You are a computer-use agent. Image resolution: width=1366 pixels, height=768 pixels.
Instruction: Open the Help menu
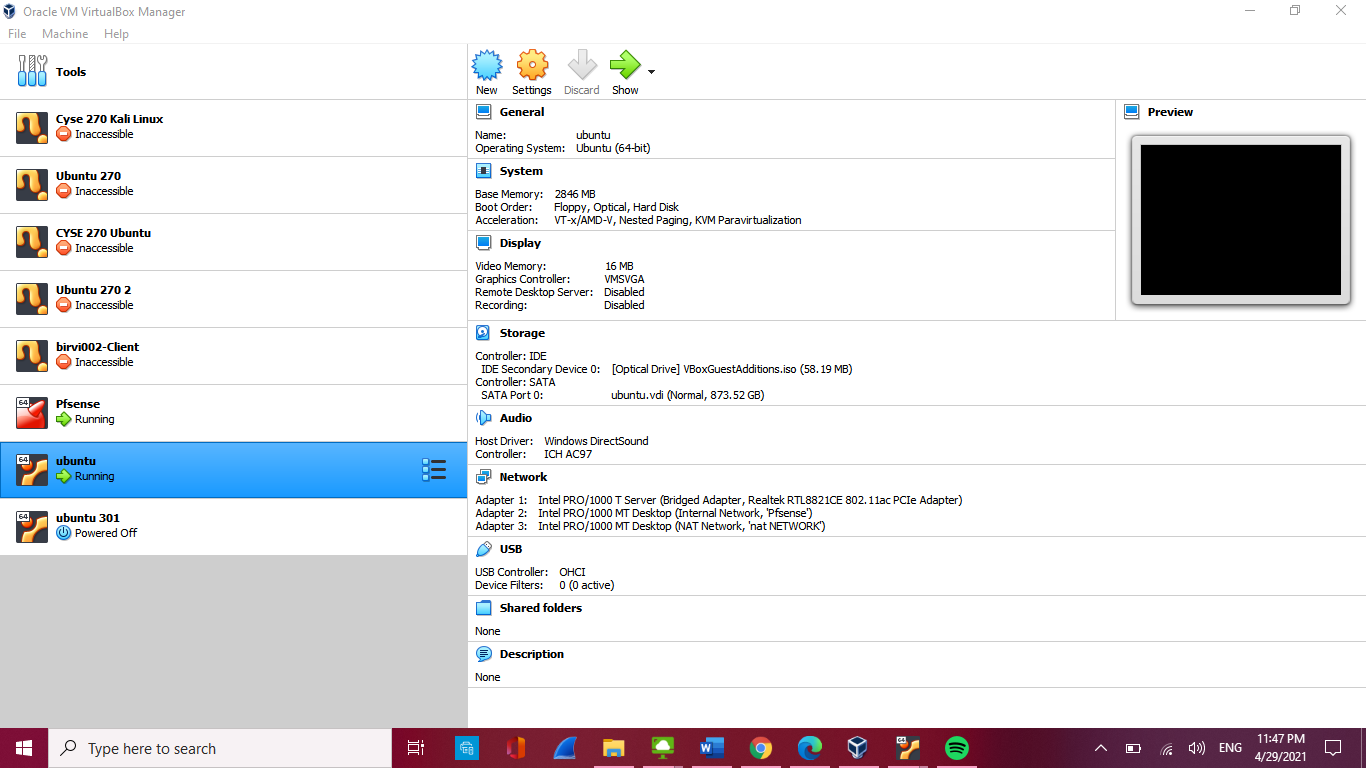[x=116, y=34]
